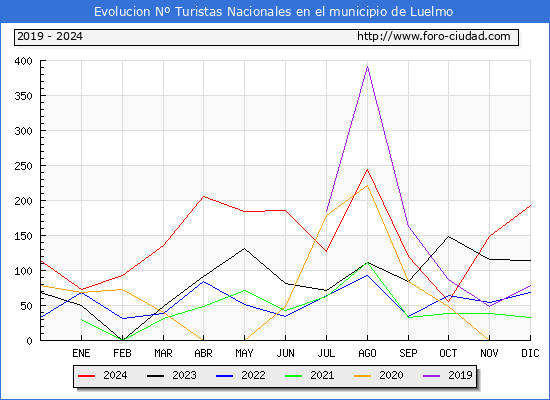Click the black 2023 peak at OCT

[448, 236]
